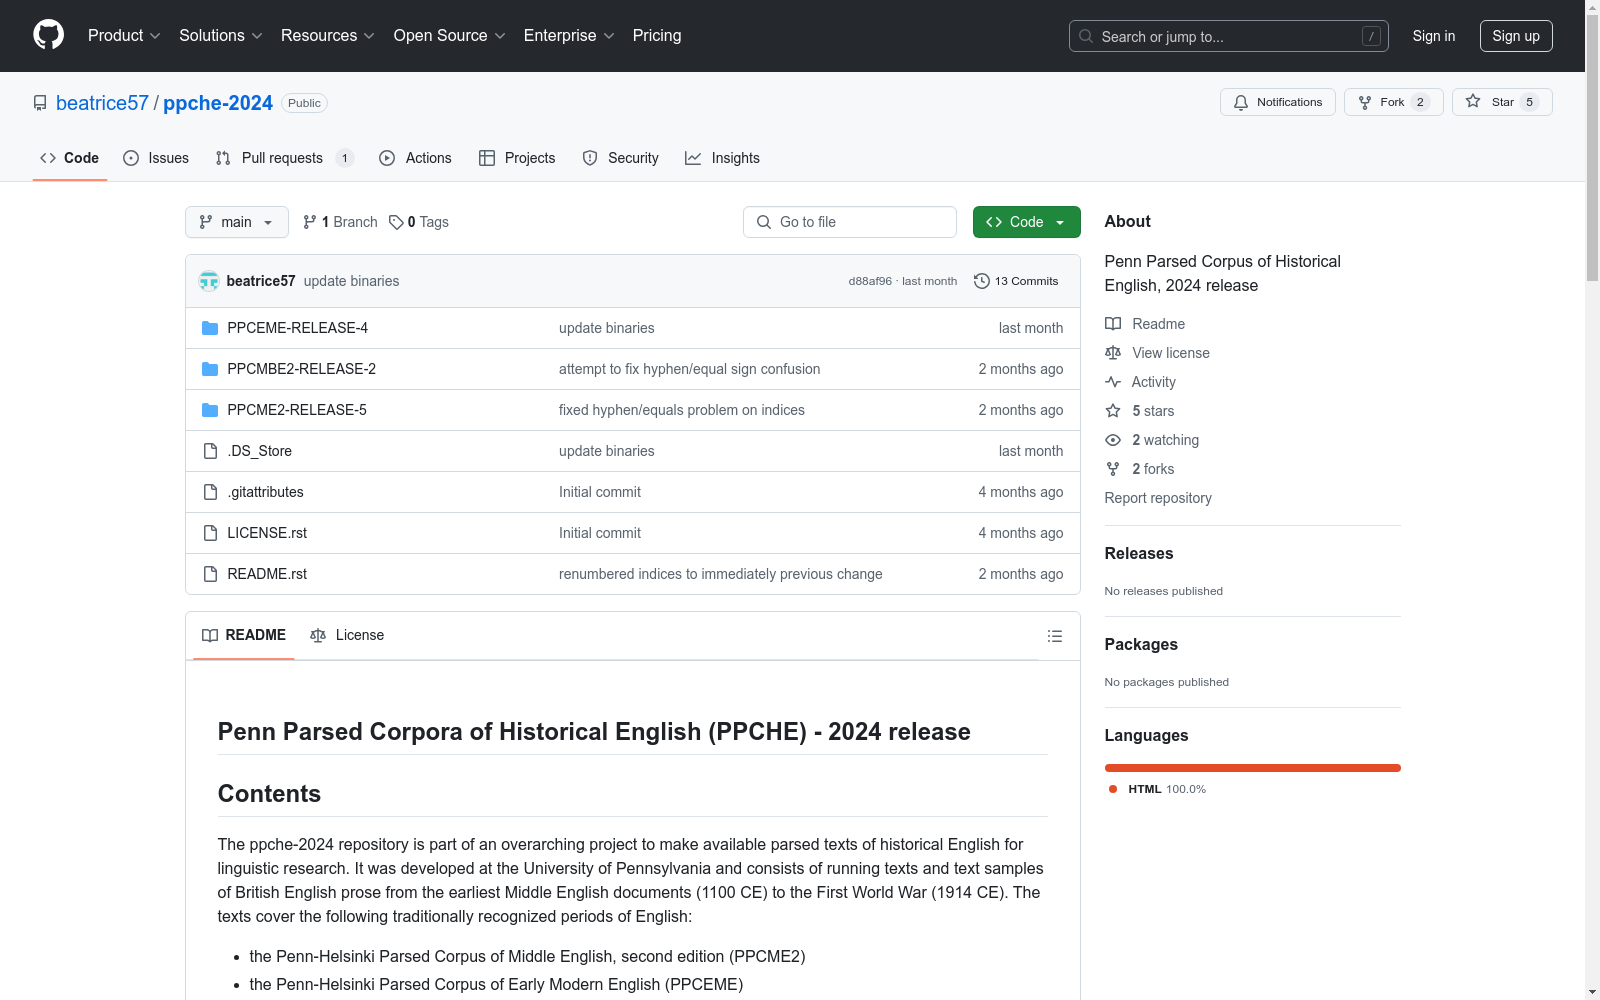
Task: Open the Code tab
Action: point(70,158)
